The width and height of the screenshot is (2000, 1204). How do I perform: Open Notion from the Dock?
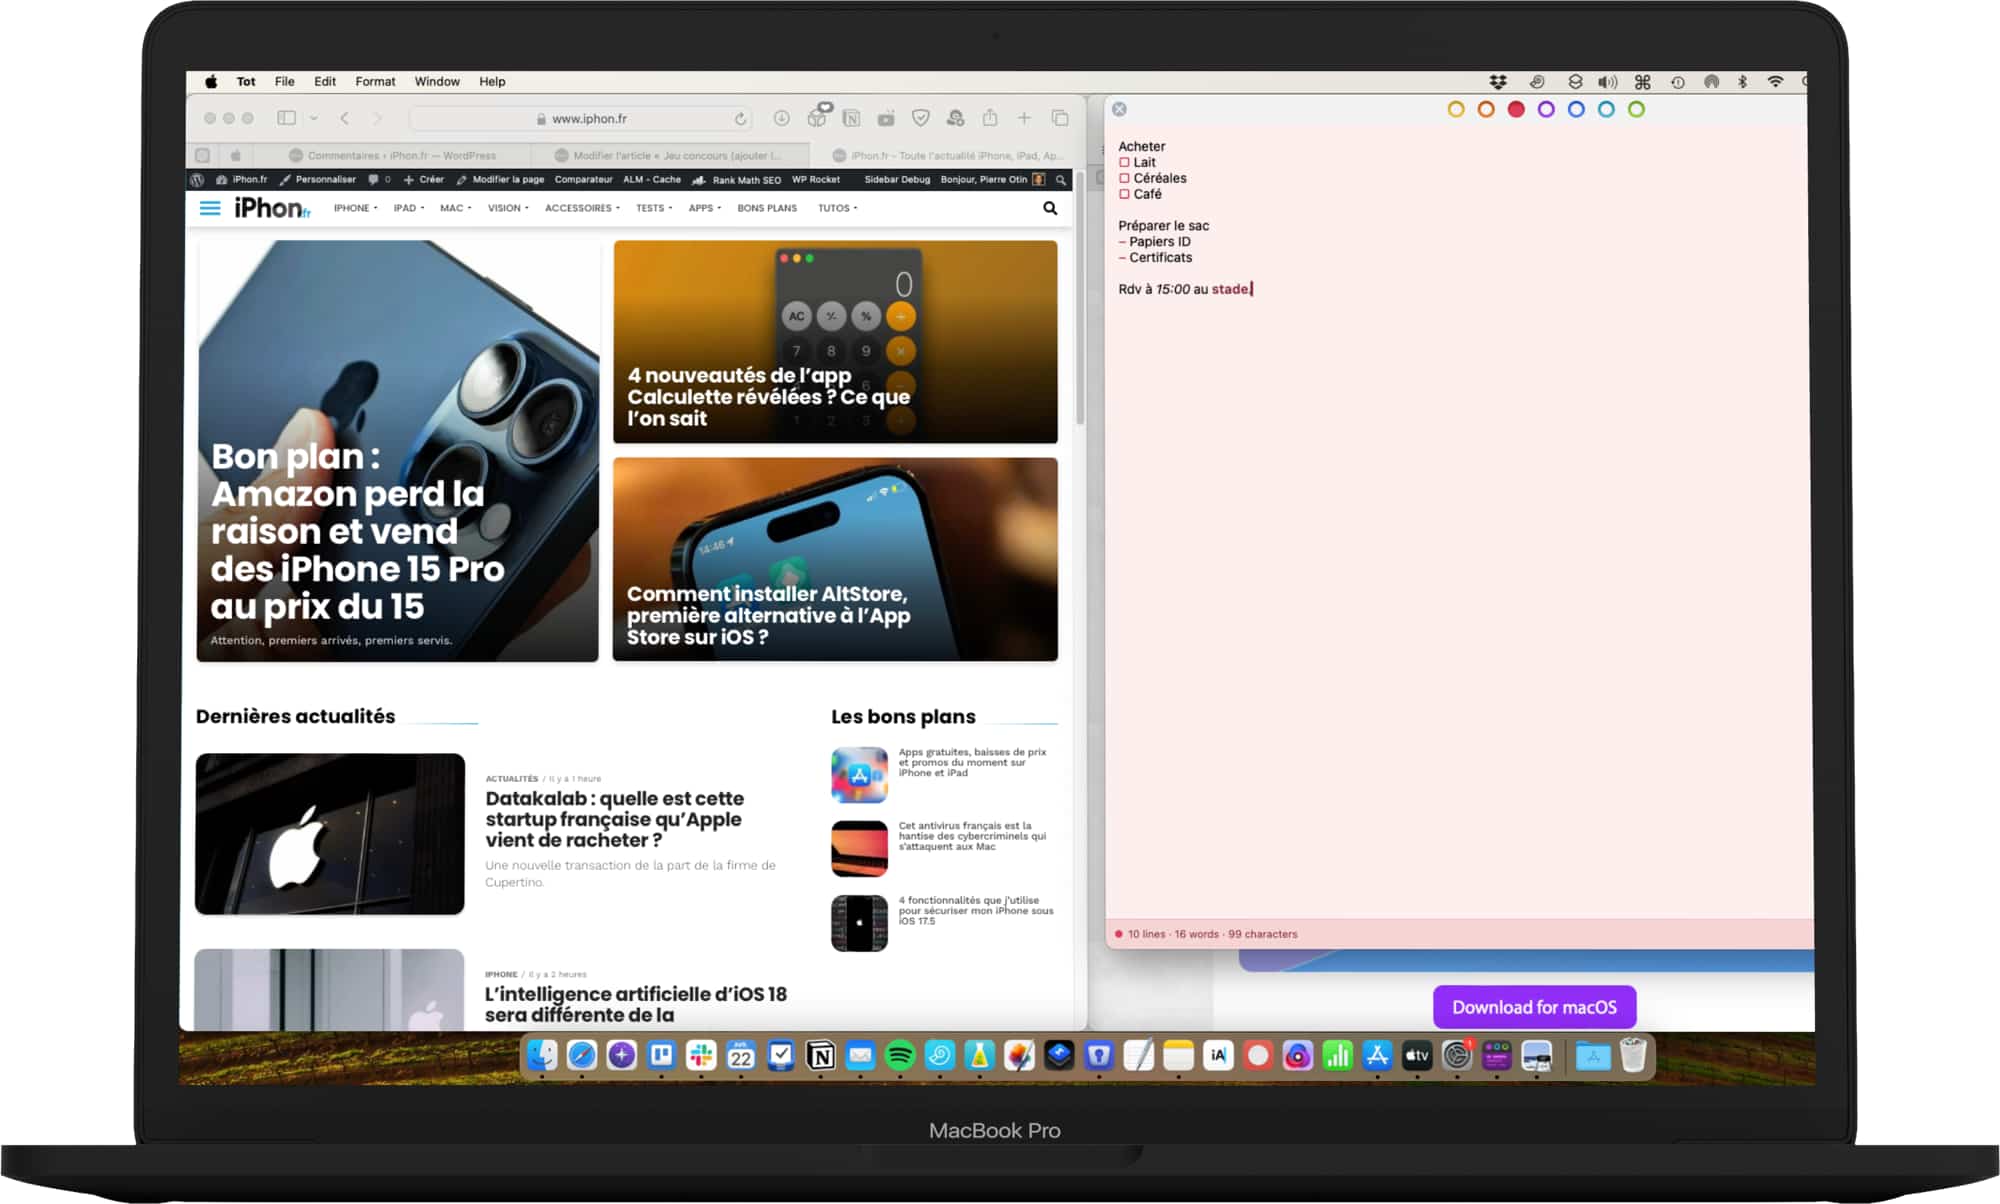click(820, 1055)
